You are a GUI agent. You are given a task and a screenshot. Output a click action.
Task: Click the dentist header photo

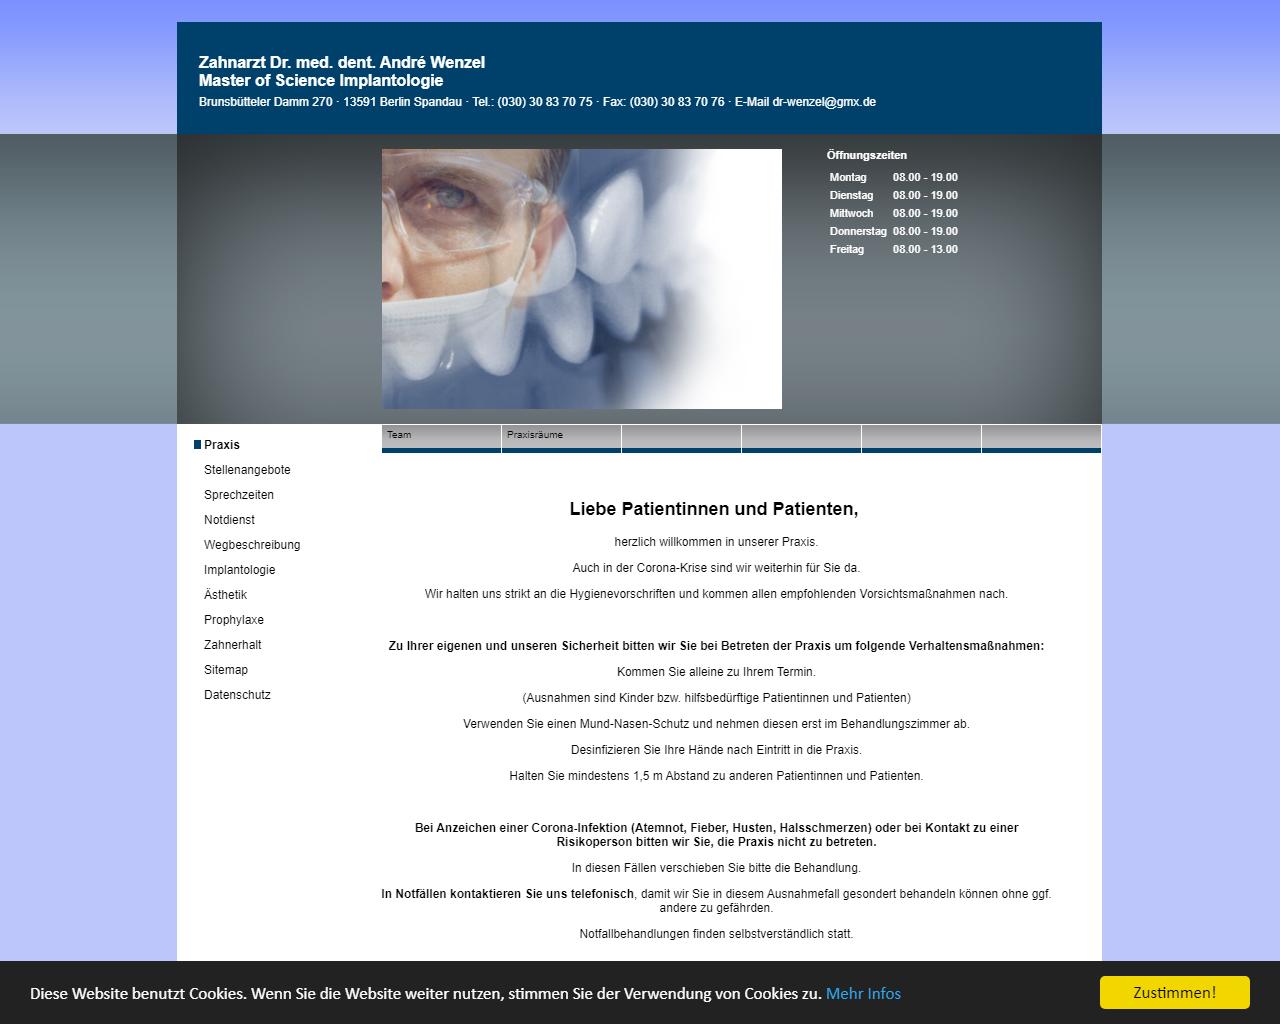tap(582, 279)
